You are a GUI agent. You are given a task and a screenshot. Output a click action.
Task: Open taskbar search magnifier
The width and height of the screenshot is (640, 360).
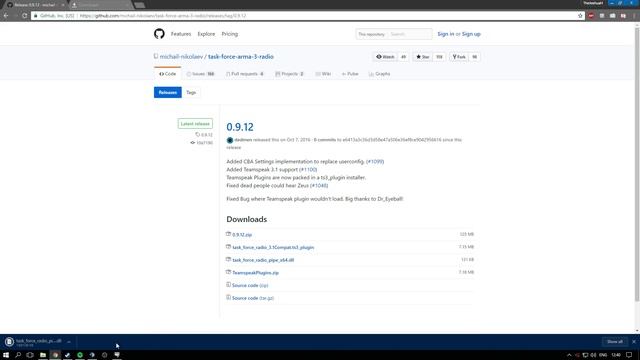click(x=18, y=355)
